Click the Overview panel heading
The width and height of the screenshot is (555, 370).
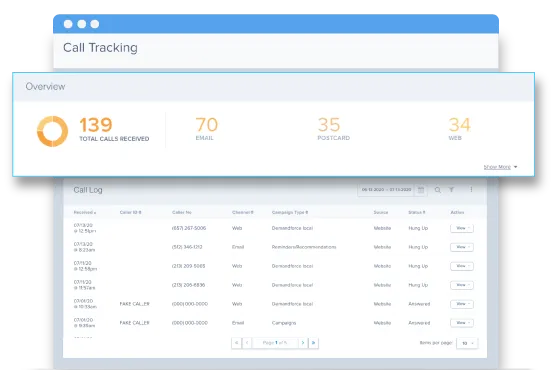point(45,87)
